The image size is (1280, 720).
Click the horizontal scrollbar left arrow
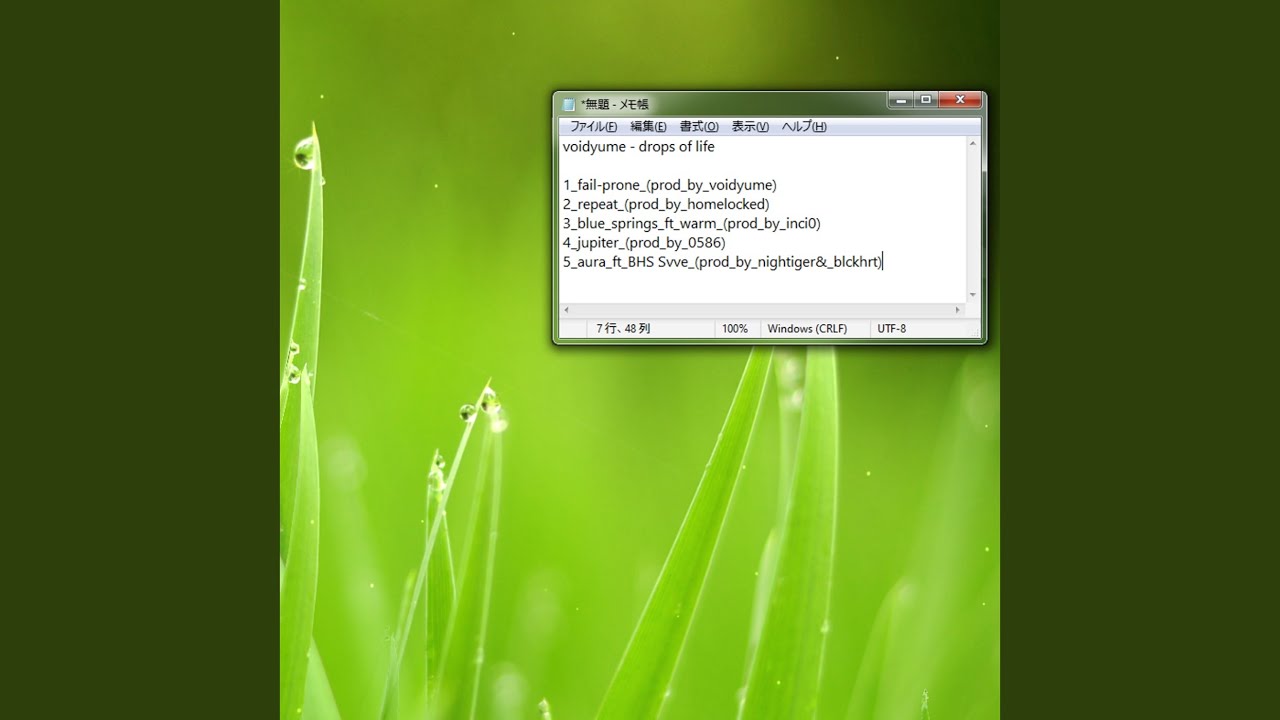pos(565,311)
